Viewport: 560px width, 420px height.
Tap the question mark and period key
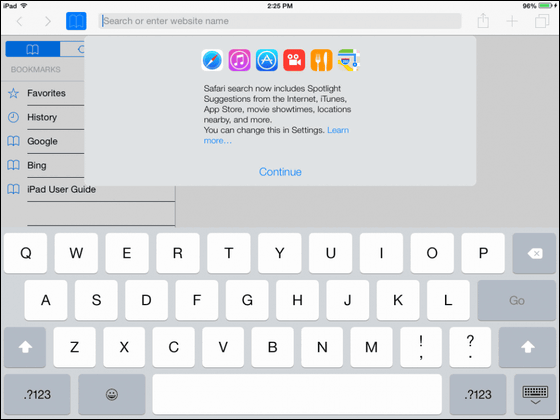pyautogui.click(x=470, y=347)
